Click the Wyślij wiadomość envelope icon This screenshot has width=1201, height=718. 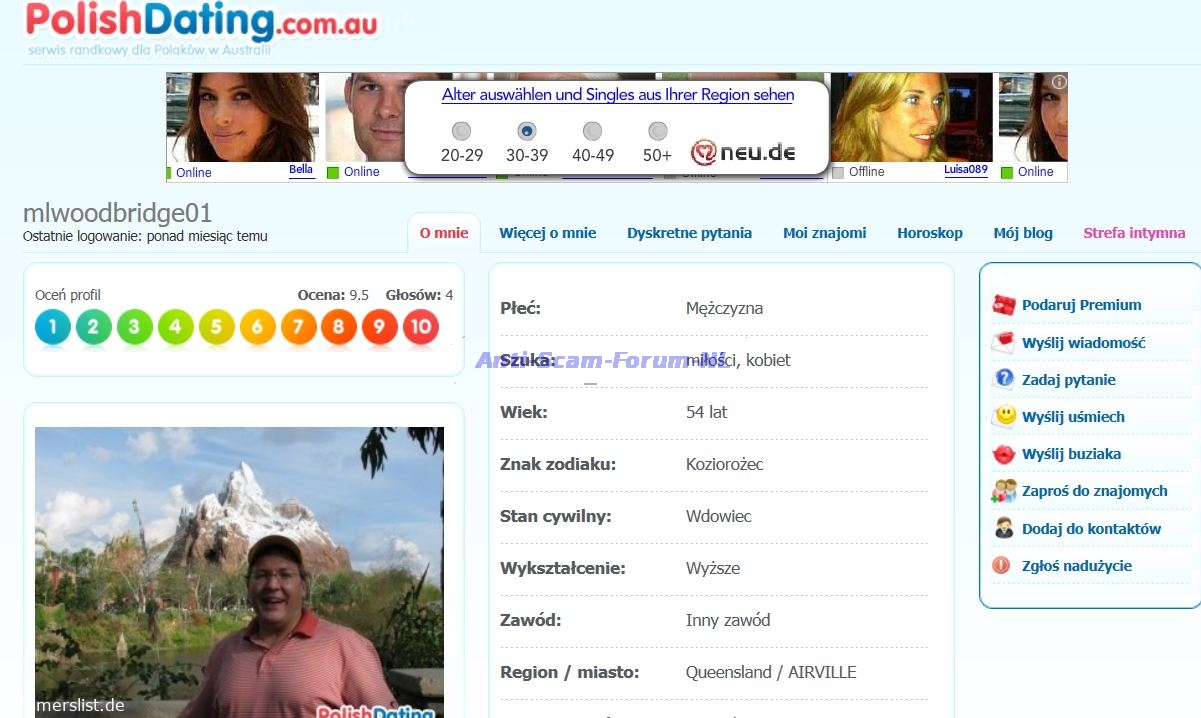tap(1003, 343)
